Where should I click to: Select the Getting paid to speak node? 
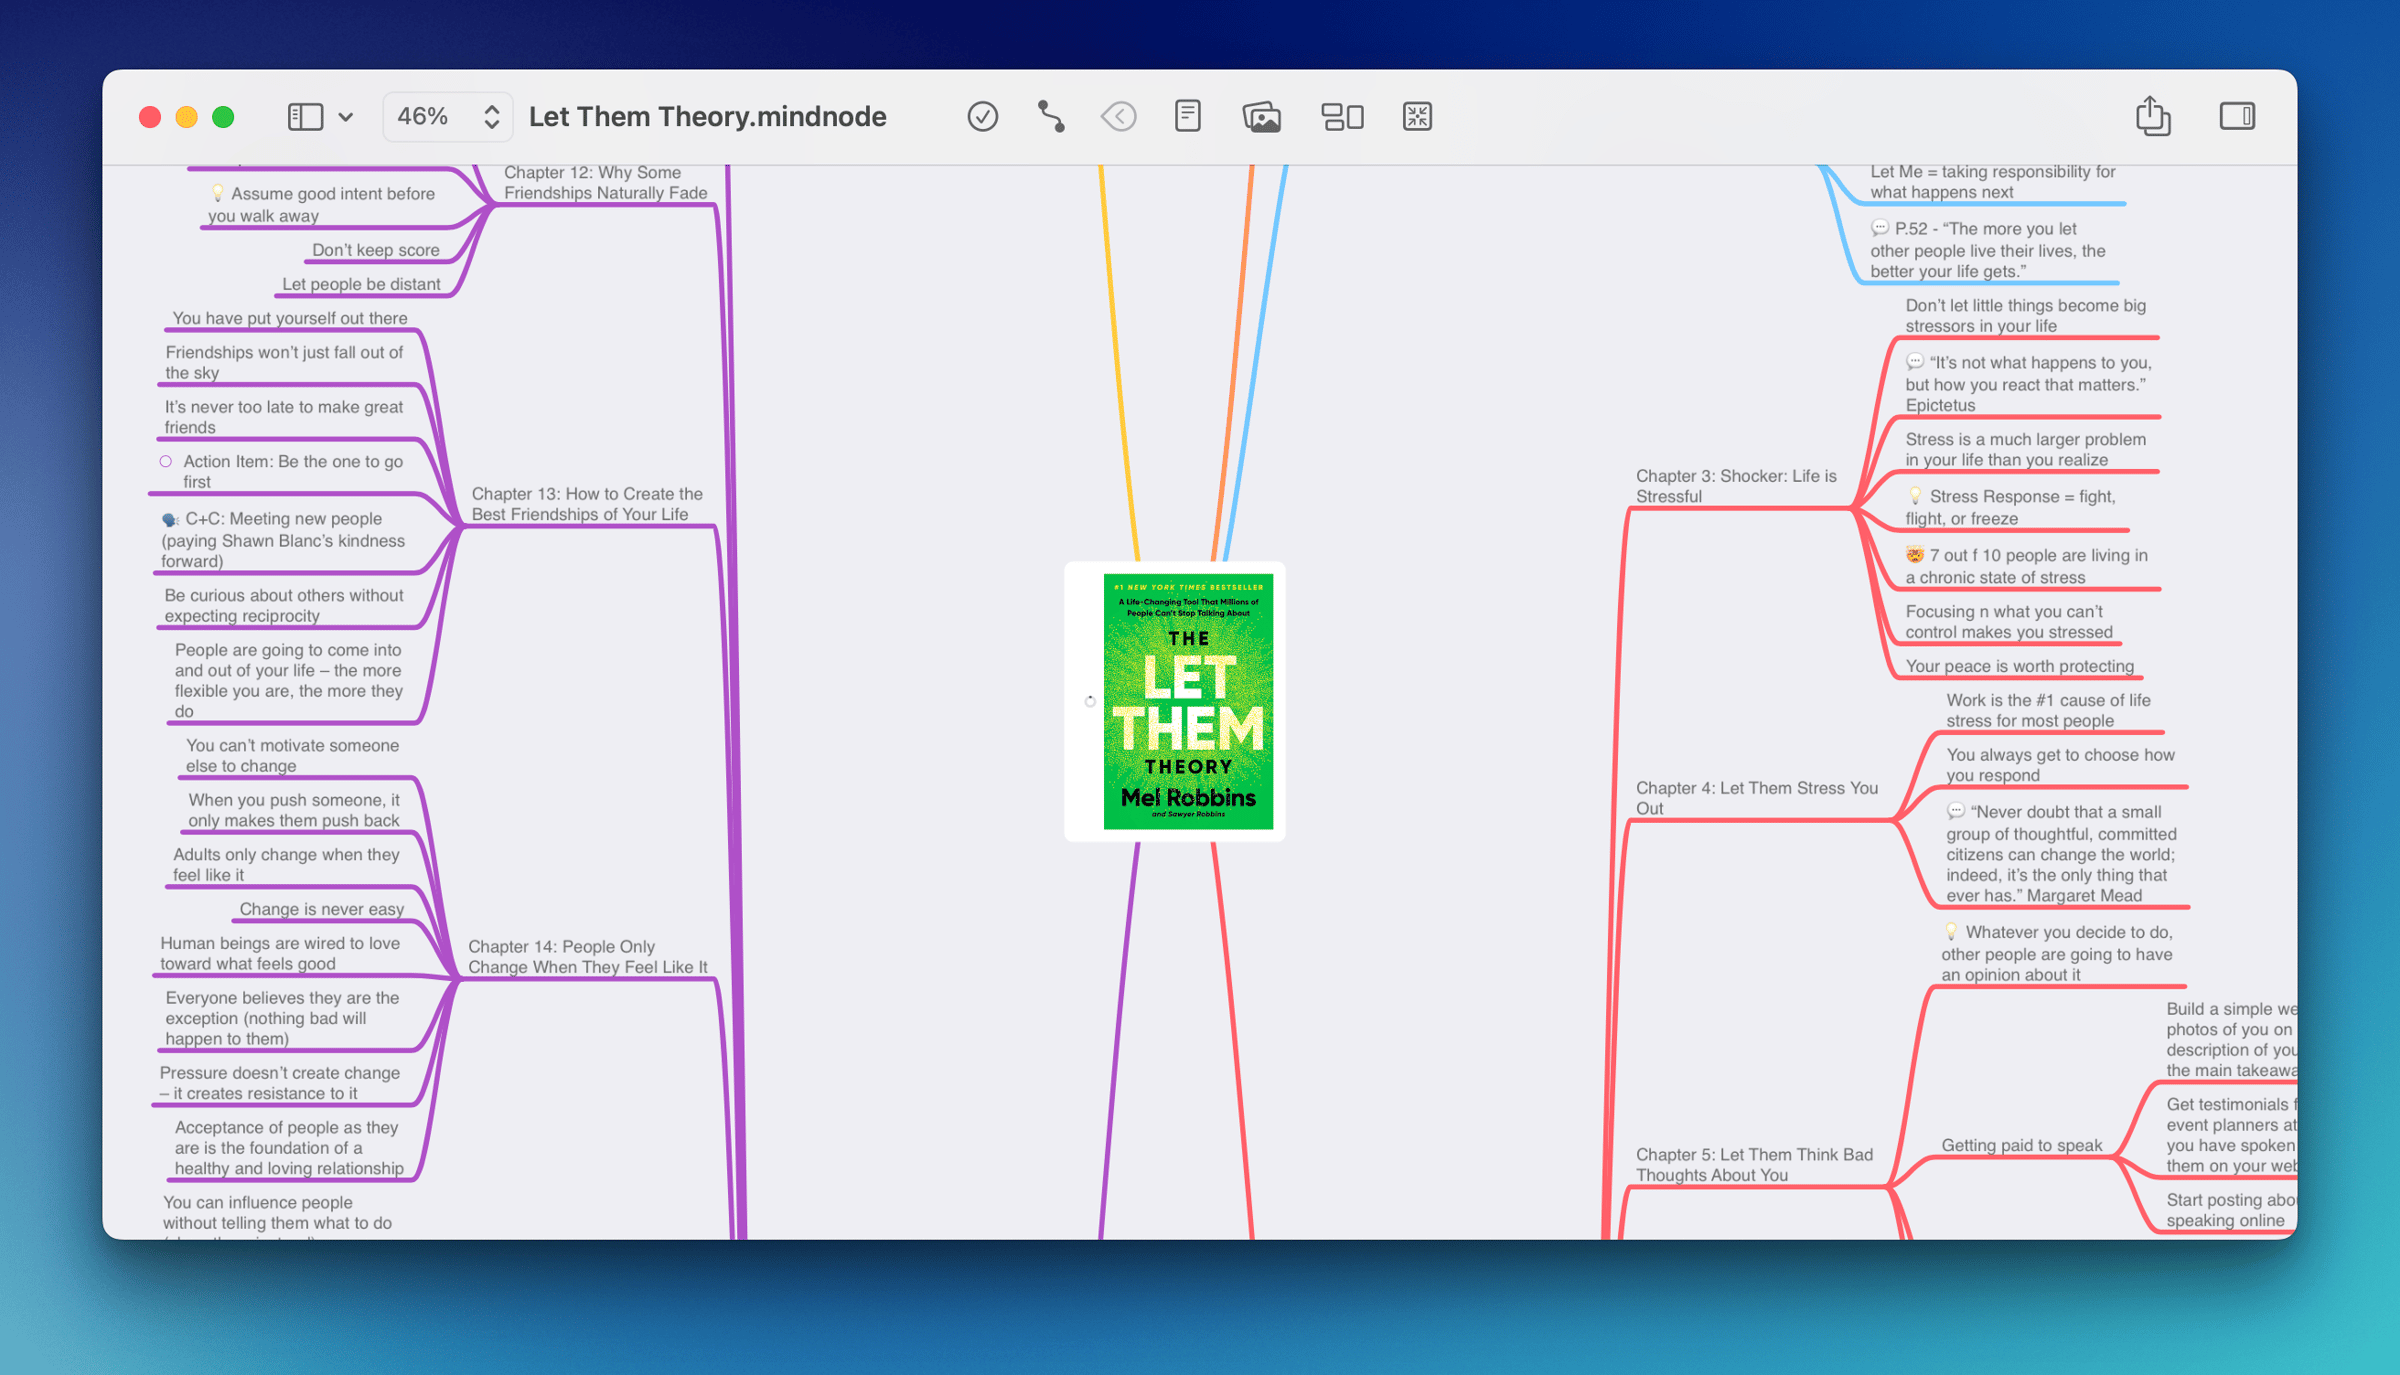[x=2021, y=1146]
